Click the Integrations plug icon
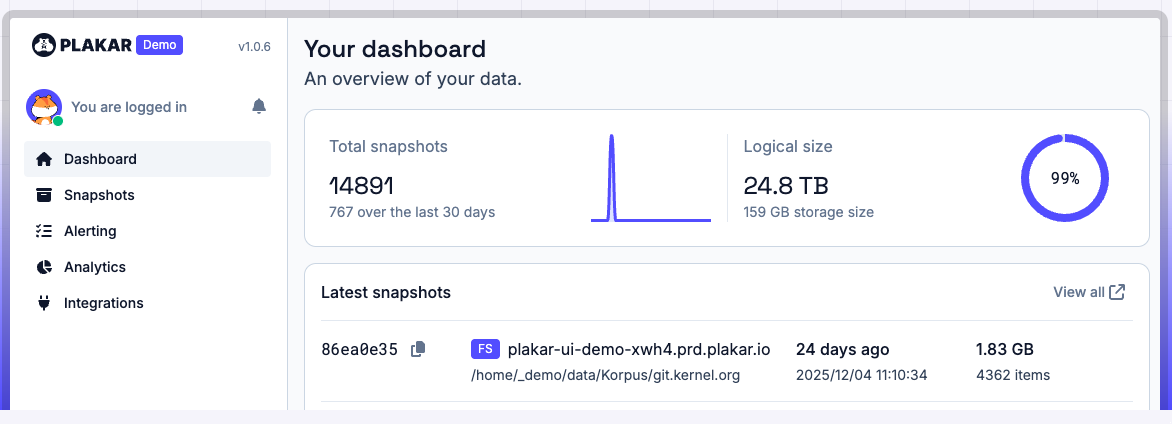Image resolution: width=1172 pixels, height=424 pixels. (x=43, y=303)
